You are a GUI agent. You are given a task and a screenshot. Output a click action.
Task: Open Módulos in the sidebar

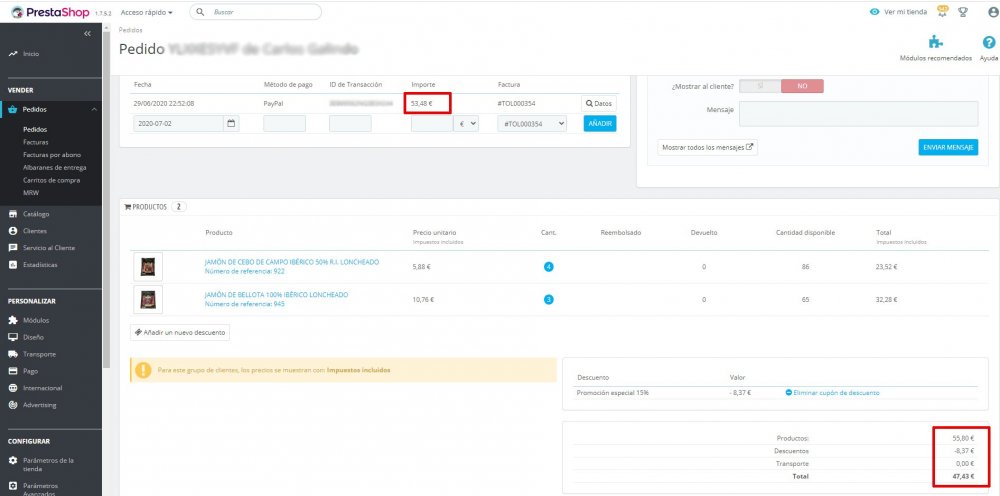point(36,321)
